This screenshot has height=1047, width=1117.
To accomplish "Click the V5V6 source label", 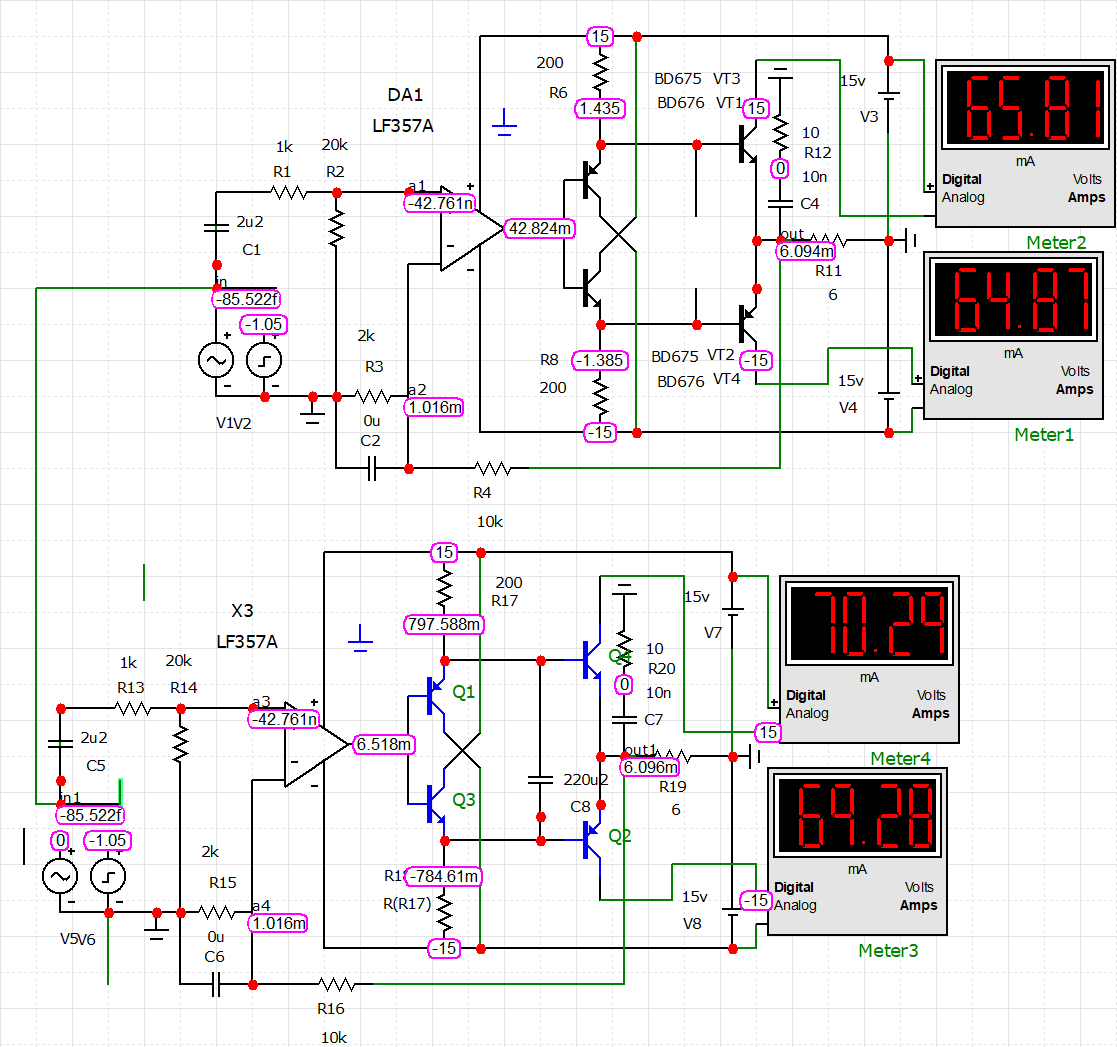I will click(x=78, y=939).
